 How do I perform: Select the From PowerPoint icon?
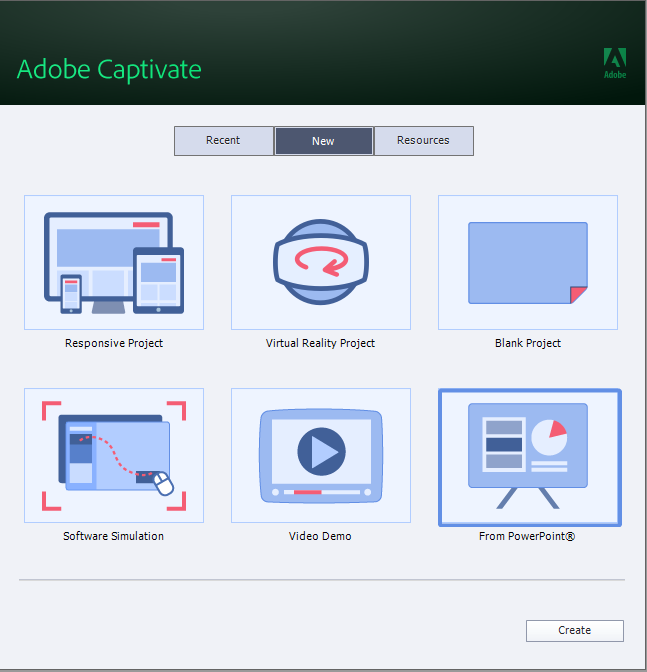pos(529,457)
